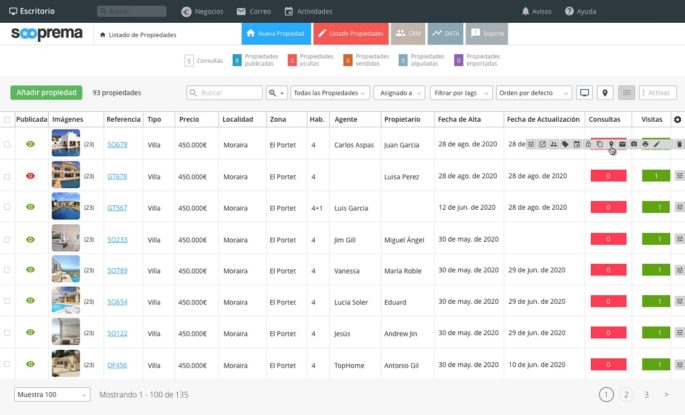This screenshot has height=415, width=685.
Task: Click the pencil edit icon in first row
Action: (657, 144)
